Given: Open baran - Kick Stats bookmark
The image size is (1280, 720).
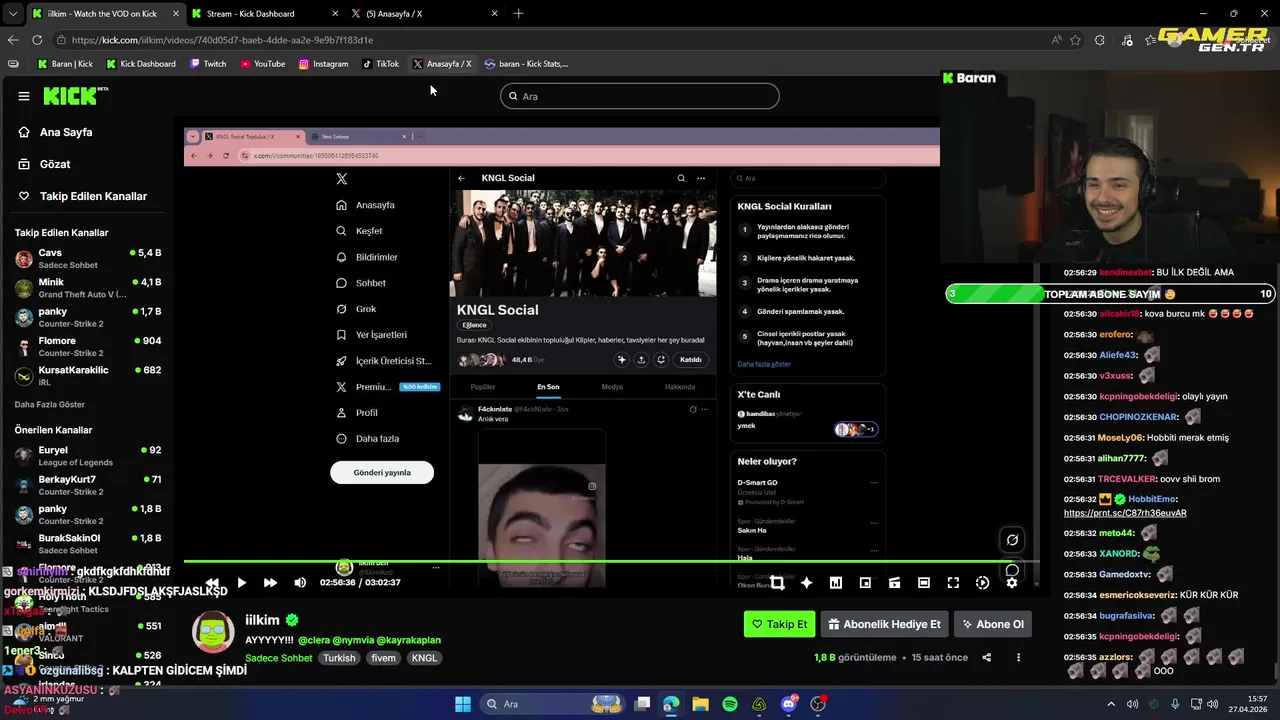Looking at the screenshot, I should (526, 64).
